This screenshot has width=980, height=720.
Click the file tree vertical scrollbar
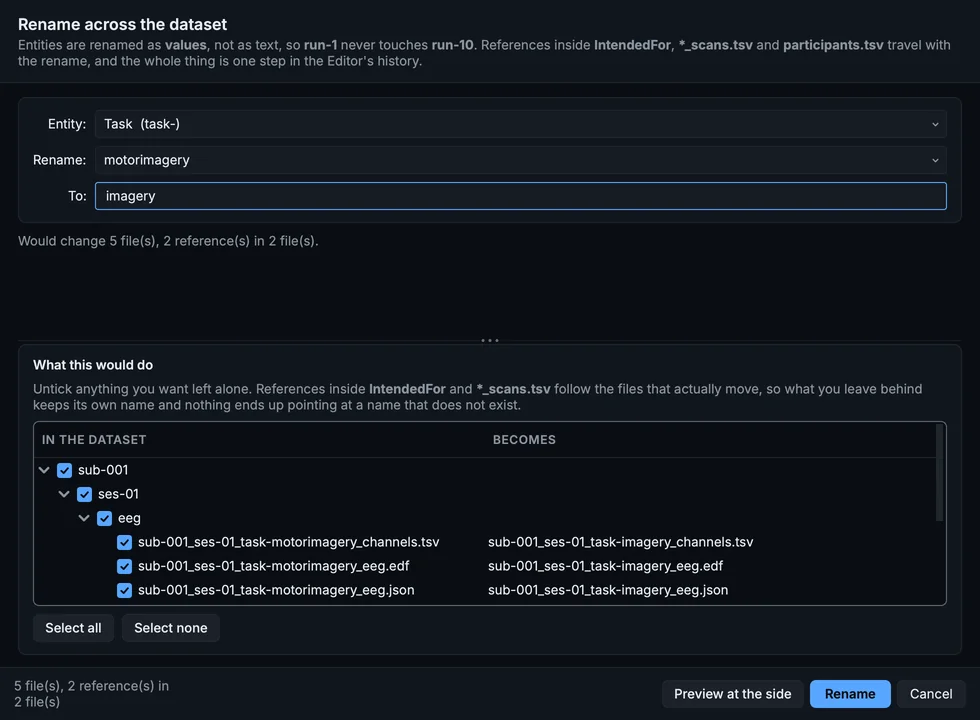coord(939,472)
